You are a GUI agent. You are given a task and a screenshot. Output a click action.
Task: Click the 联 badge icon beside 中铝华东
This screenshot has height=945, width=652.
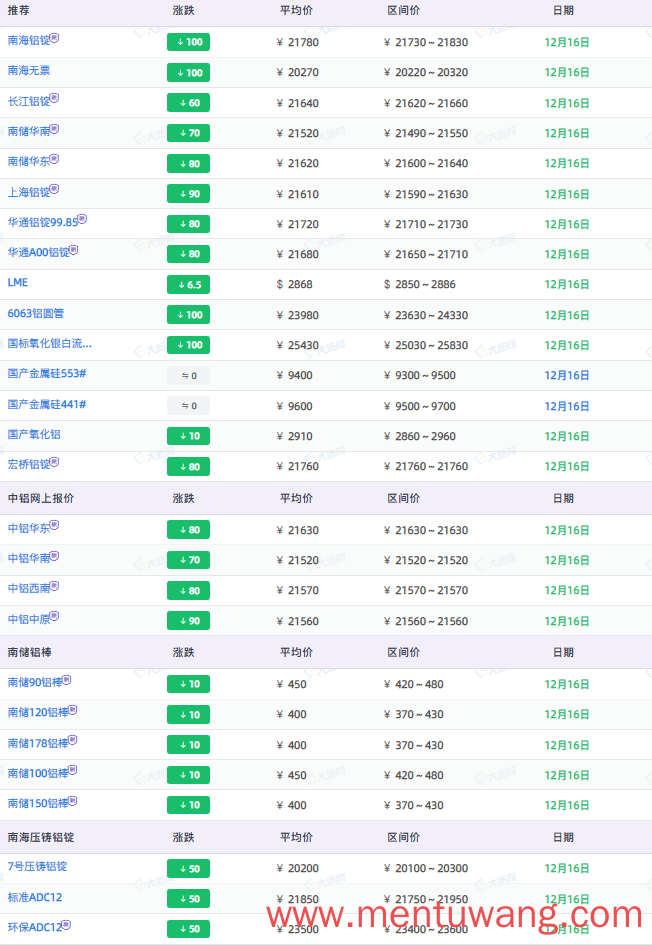point(54,525)
